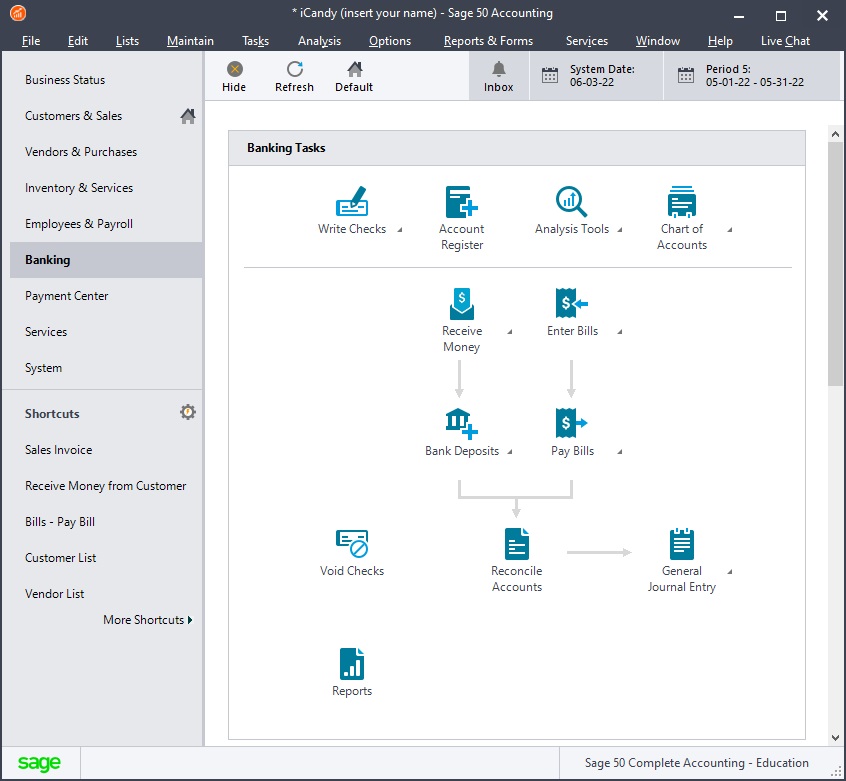846x781 pixels.
Task: Expand the Chart of Accounts dropdown arrow
Action: pos(729,230)
